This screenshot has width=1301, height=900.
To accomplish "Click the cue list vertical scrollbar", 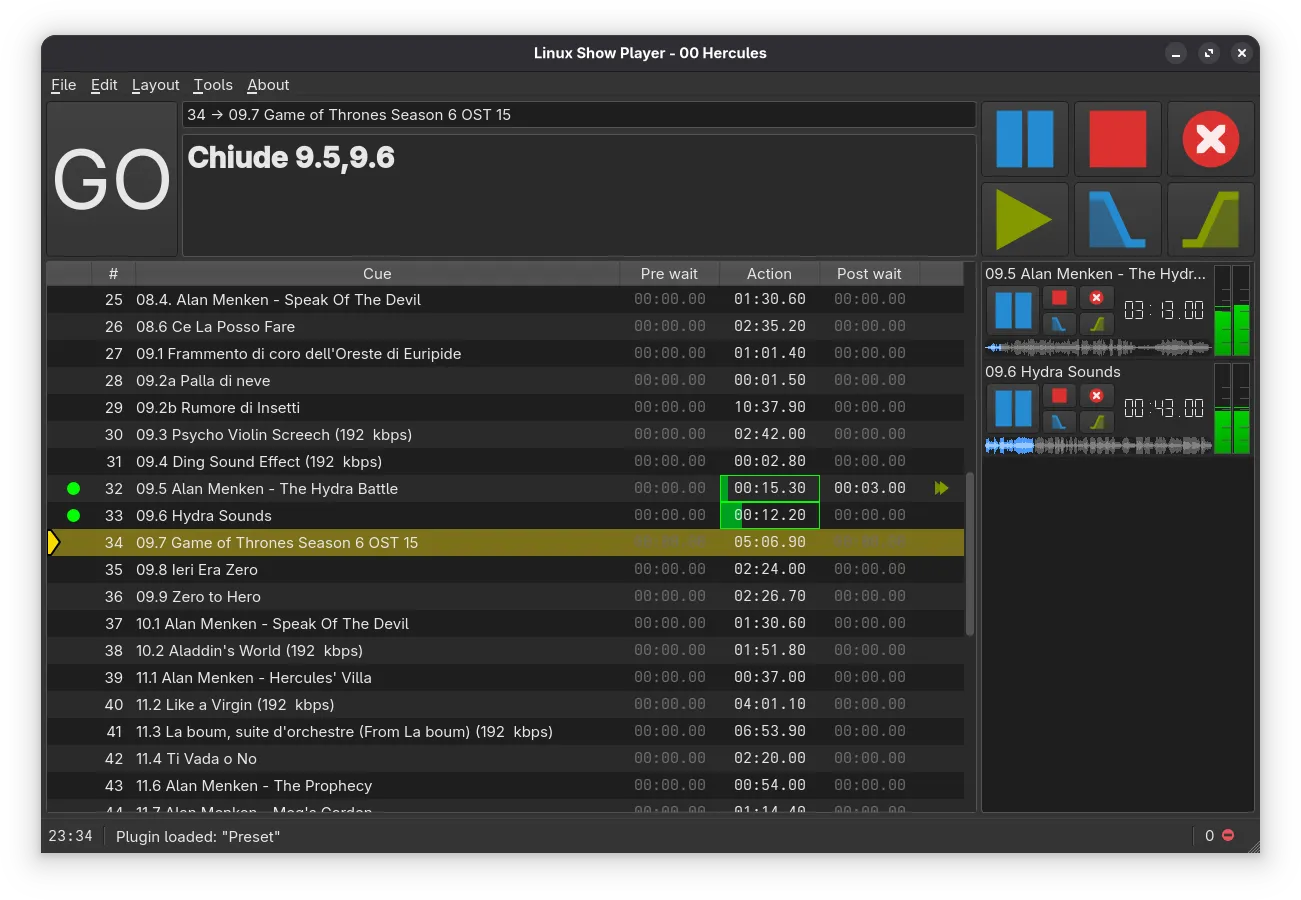I will (x=969, y=555).
